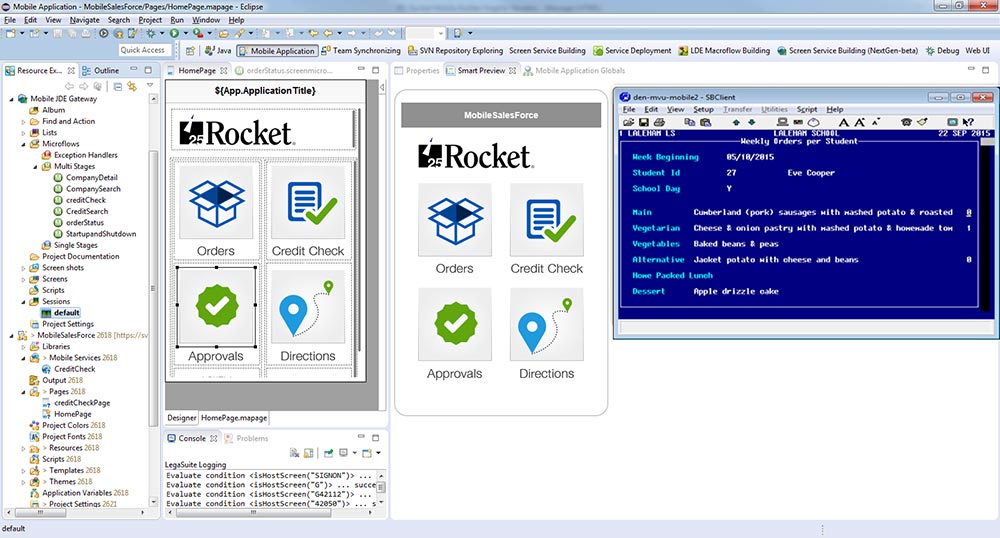The width and height of the screenshot is (1000, 538).
Task: Open the Window menu in Eclipse
Action: [206, 20]
